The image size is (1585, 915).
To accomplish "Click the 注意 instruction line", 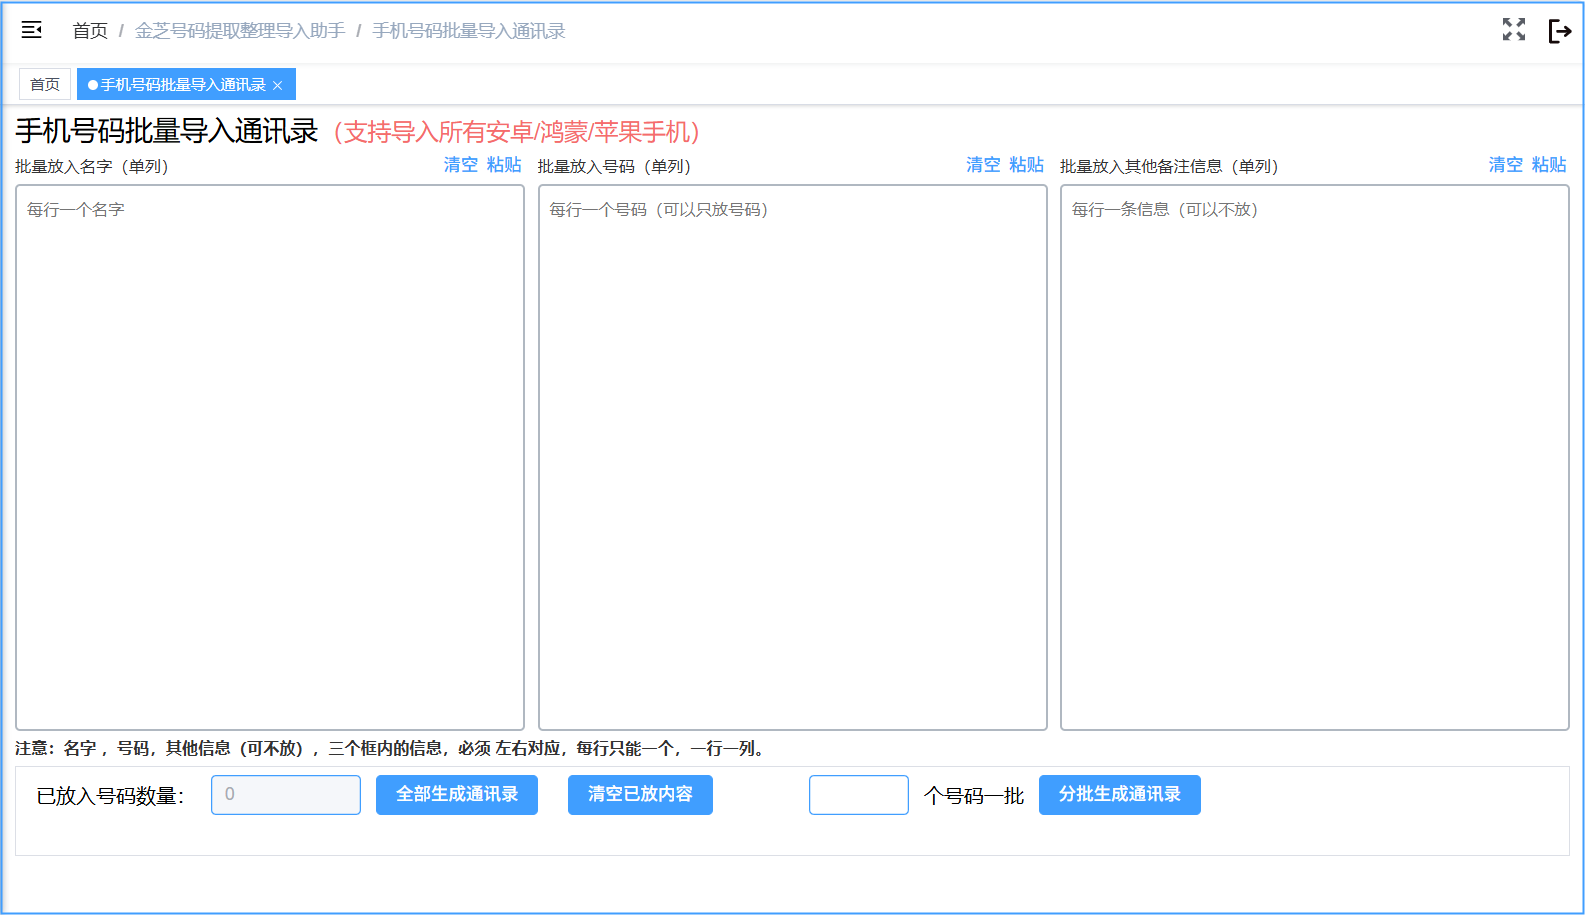I will (x=391, y=749).
